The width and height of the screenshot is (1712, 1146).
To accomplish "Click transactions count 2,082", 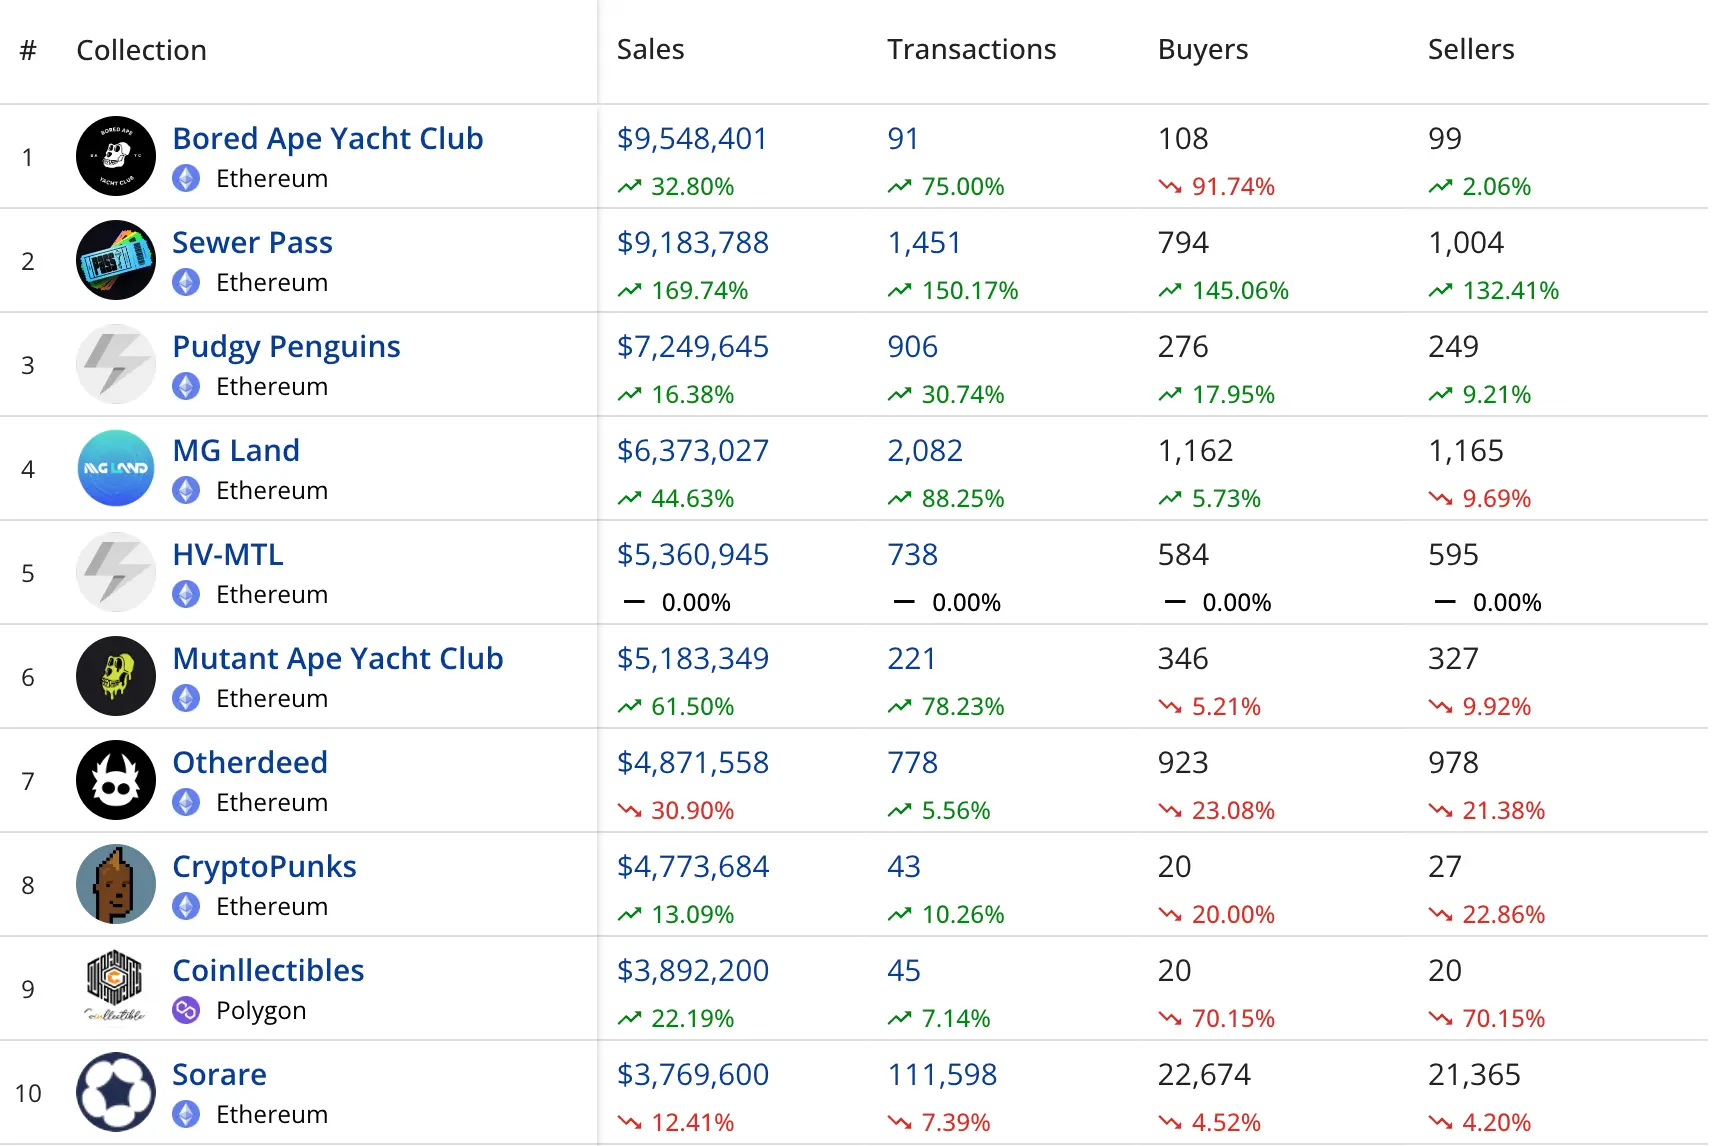I will point(925,450).
